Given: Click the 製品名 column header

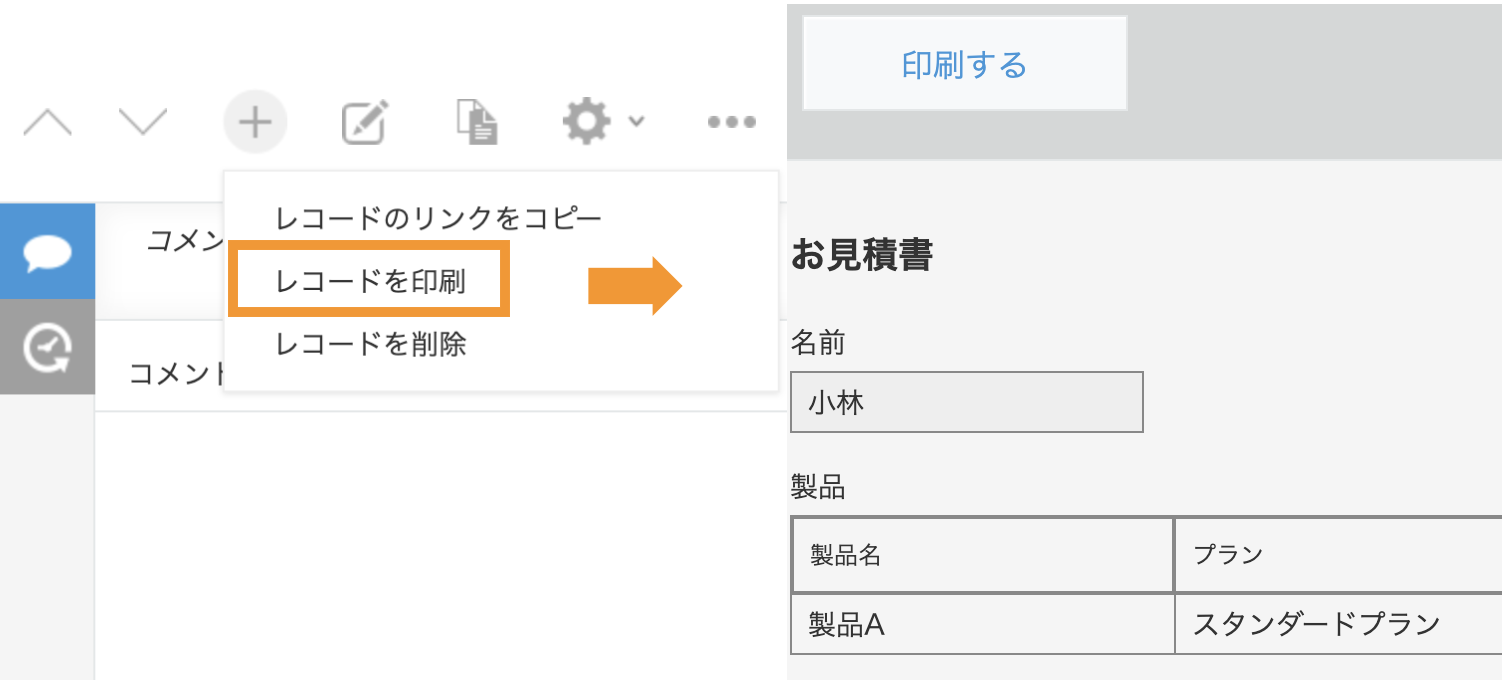Looking at the screenshot, I should click(982, 555).
